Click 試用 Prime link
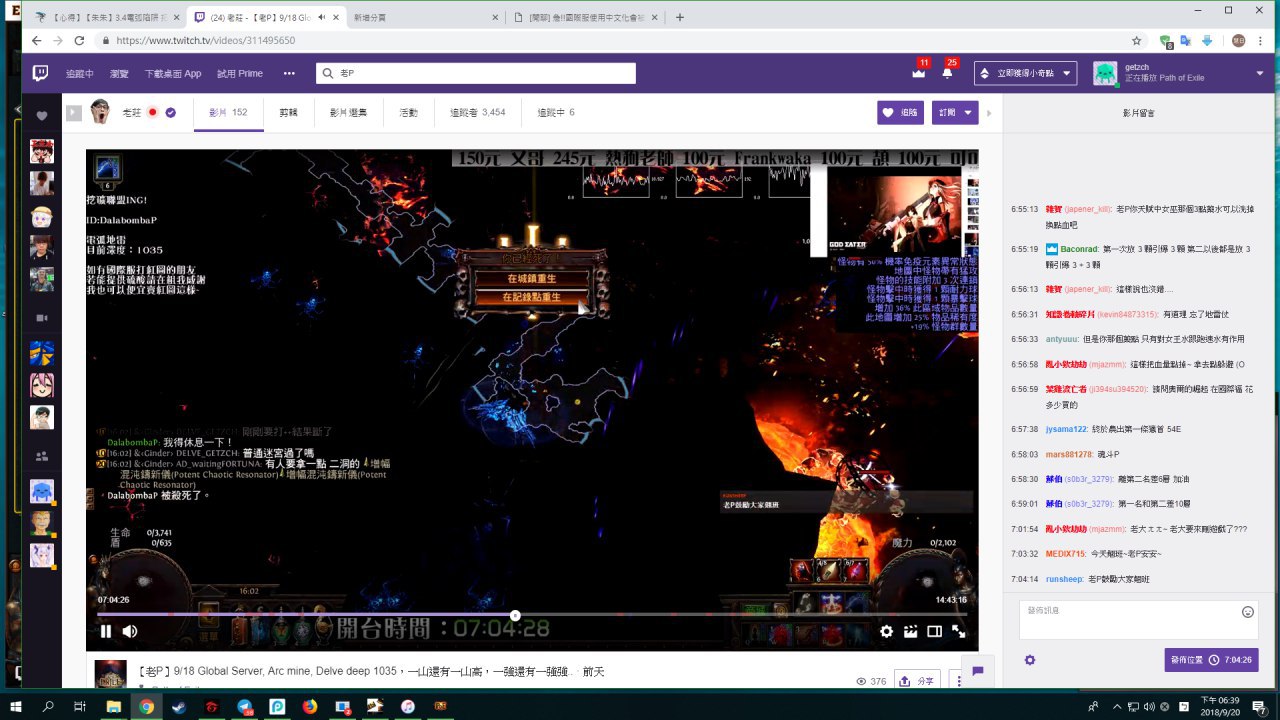 click(240, 73)
